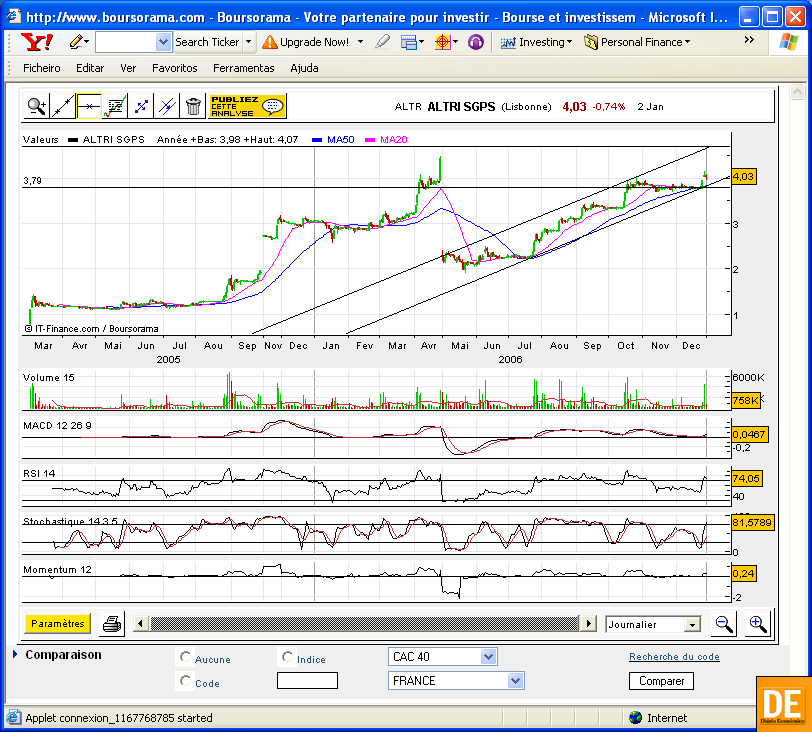The width and height of the screenshot is (812, 732).
Task: Select the Indice radio button
Action: pos(287,657)
